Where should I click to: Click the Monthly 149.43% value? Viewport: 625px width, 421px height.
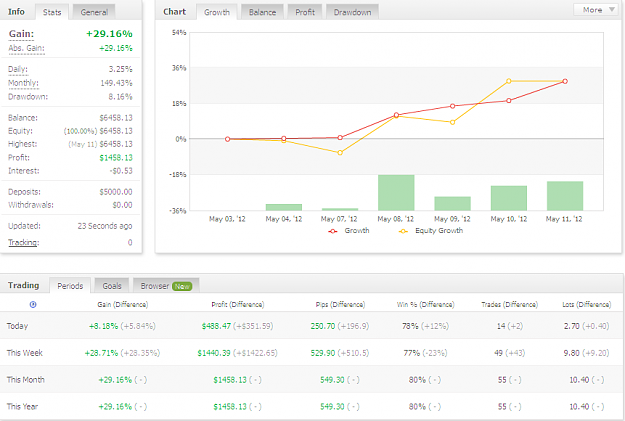(x=116, y=83)
